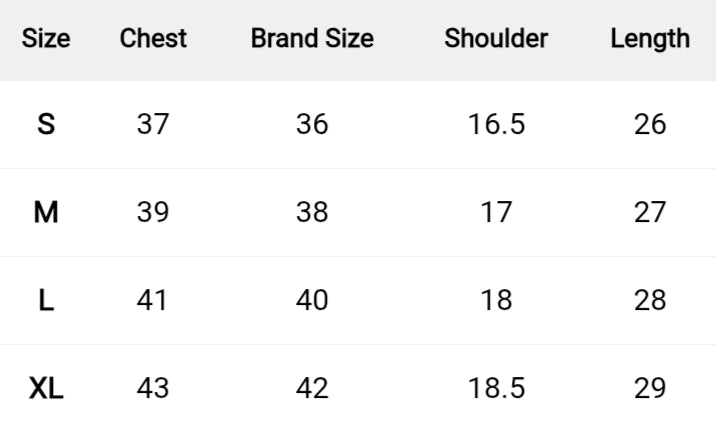Image resolution: width=716 pixels, height=428 pixels.
Task: Select the L size row label
Action: click(x=46, y=300)
